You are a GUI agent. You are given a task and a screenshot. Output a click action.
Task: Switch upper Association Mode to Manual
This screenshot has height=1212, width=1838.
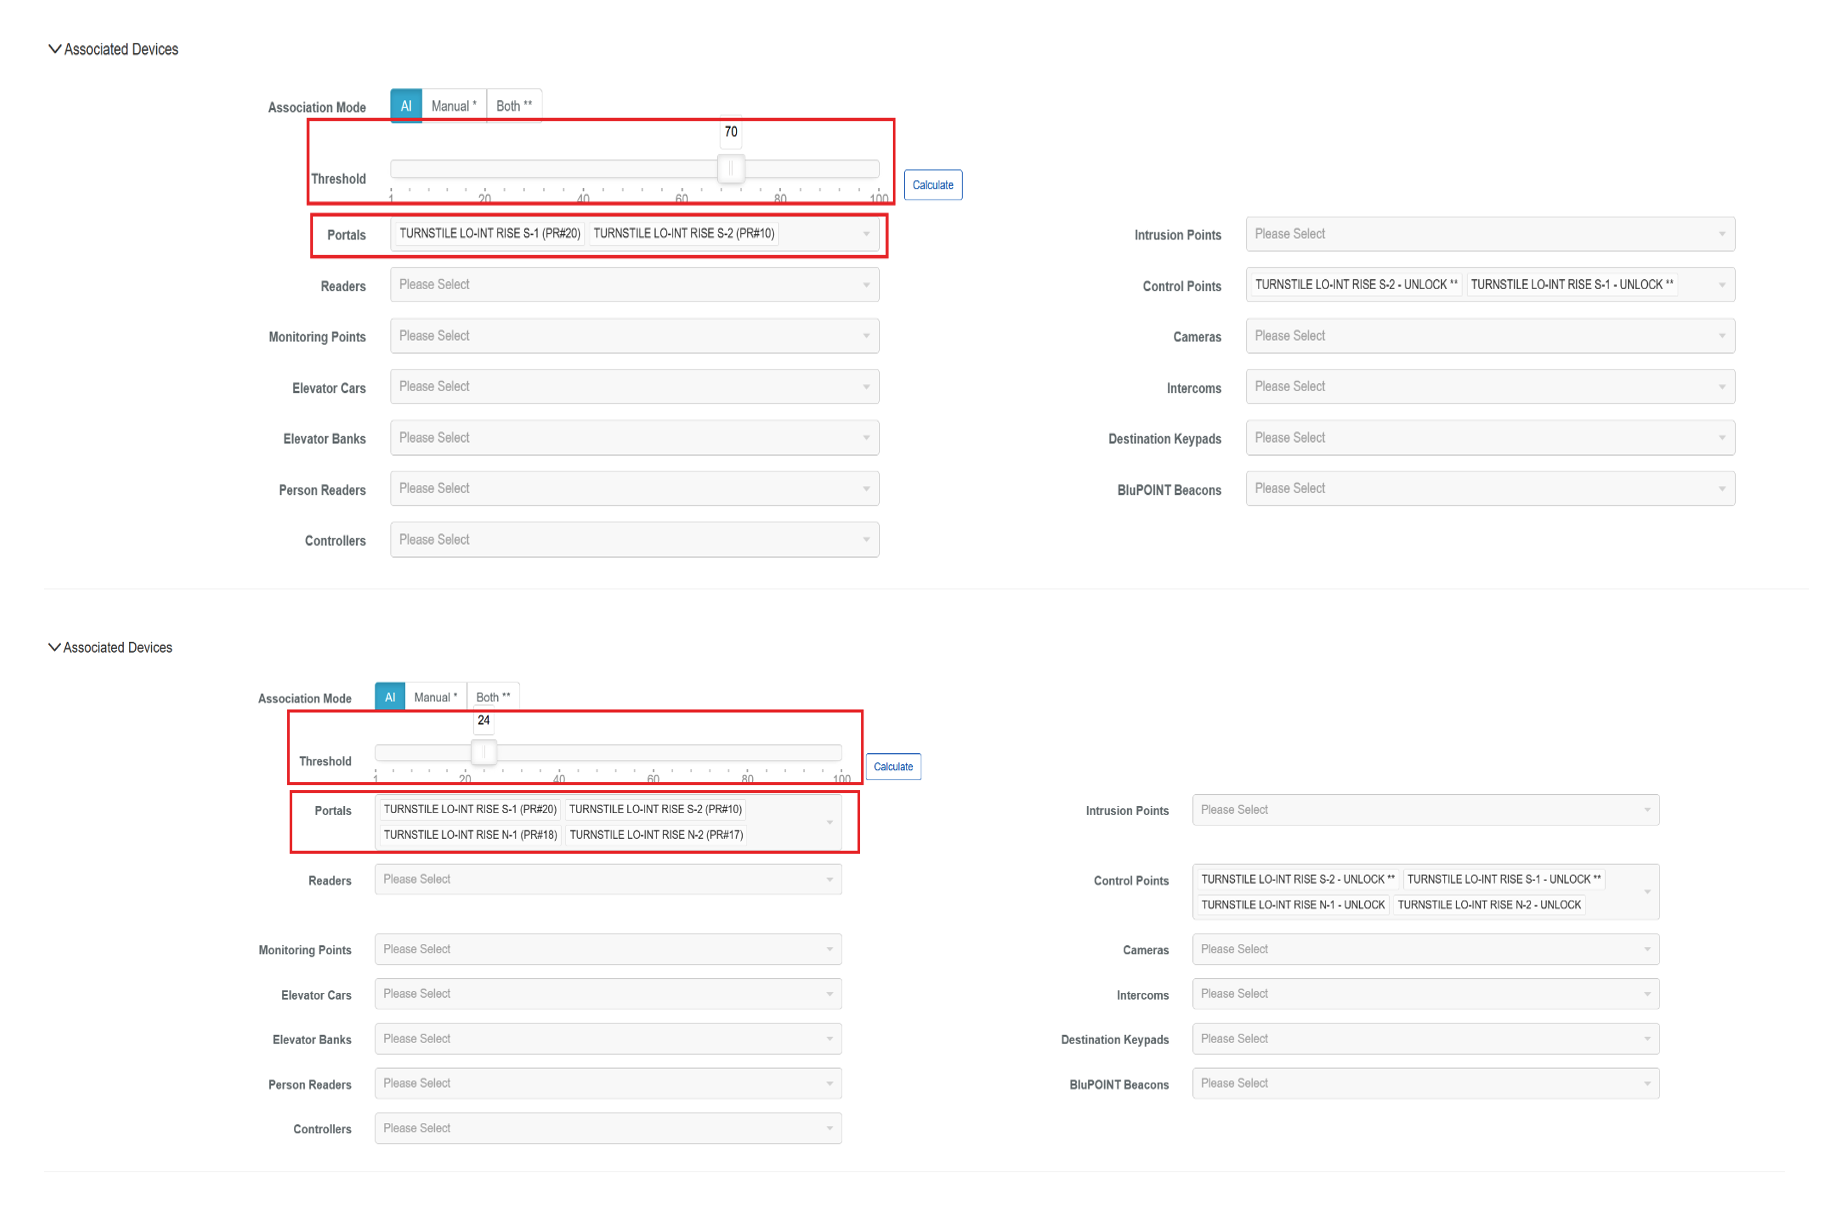click(x=453, y=105)
